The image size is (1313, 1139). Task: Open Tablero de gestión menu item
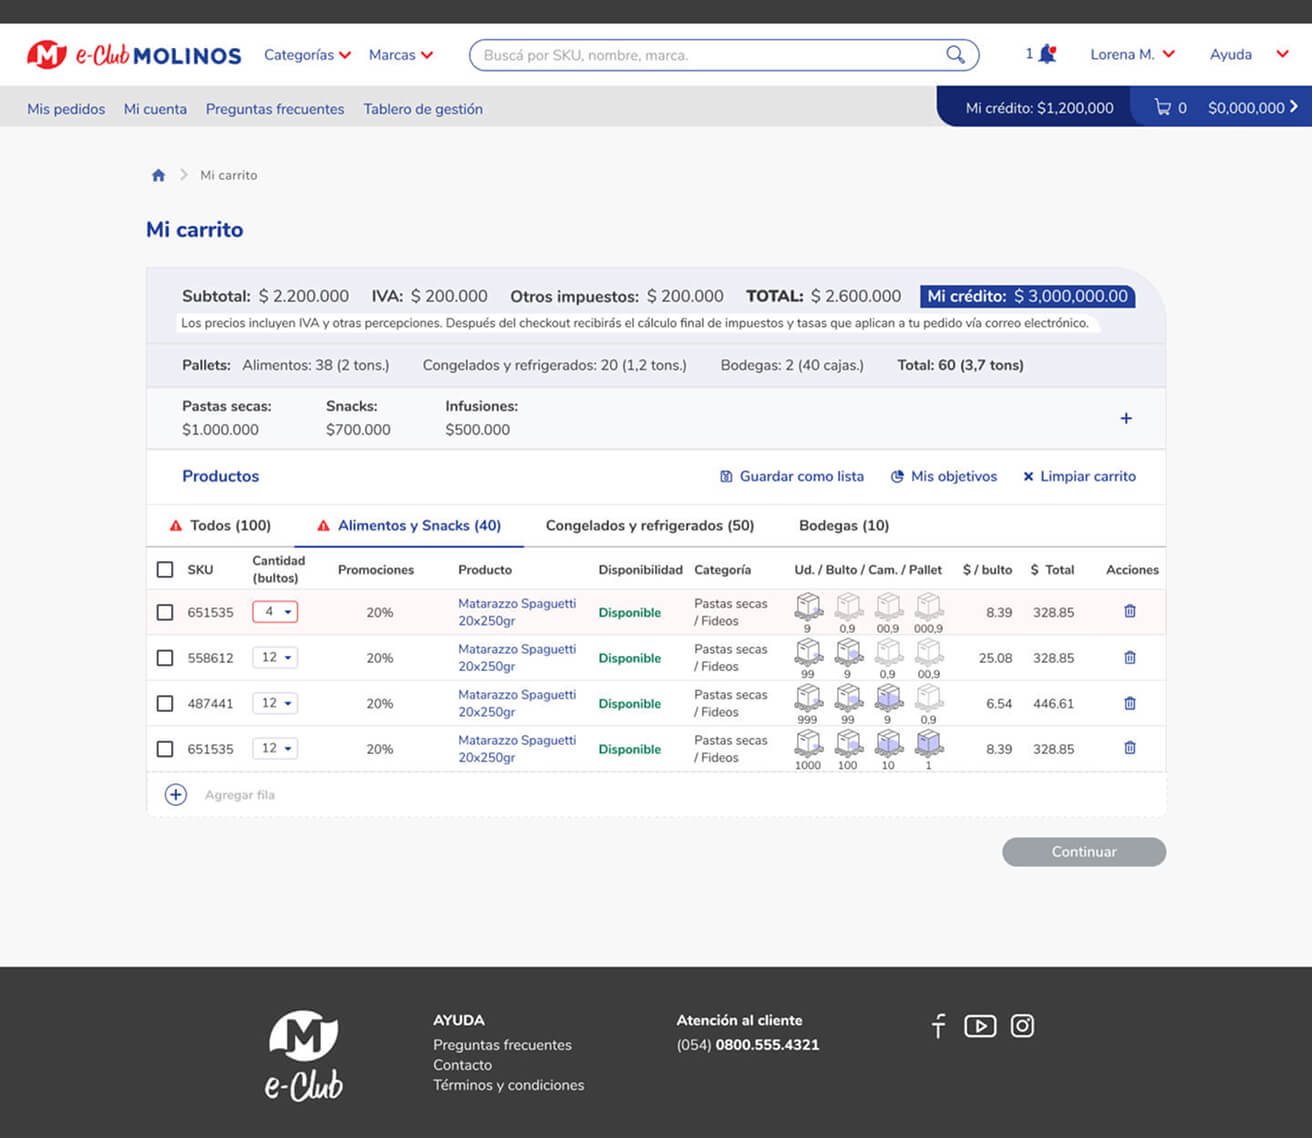click(x=423, y=109)
